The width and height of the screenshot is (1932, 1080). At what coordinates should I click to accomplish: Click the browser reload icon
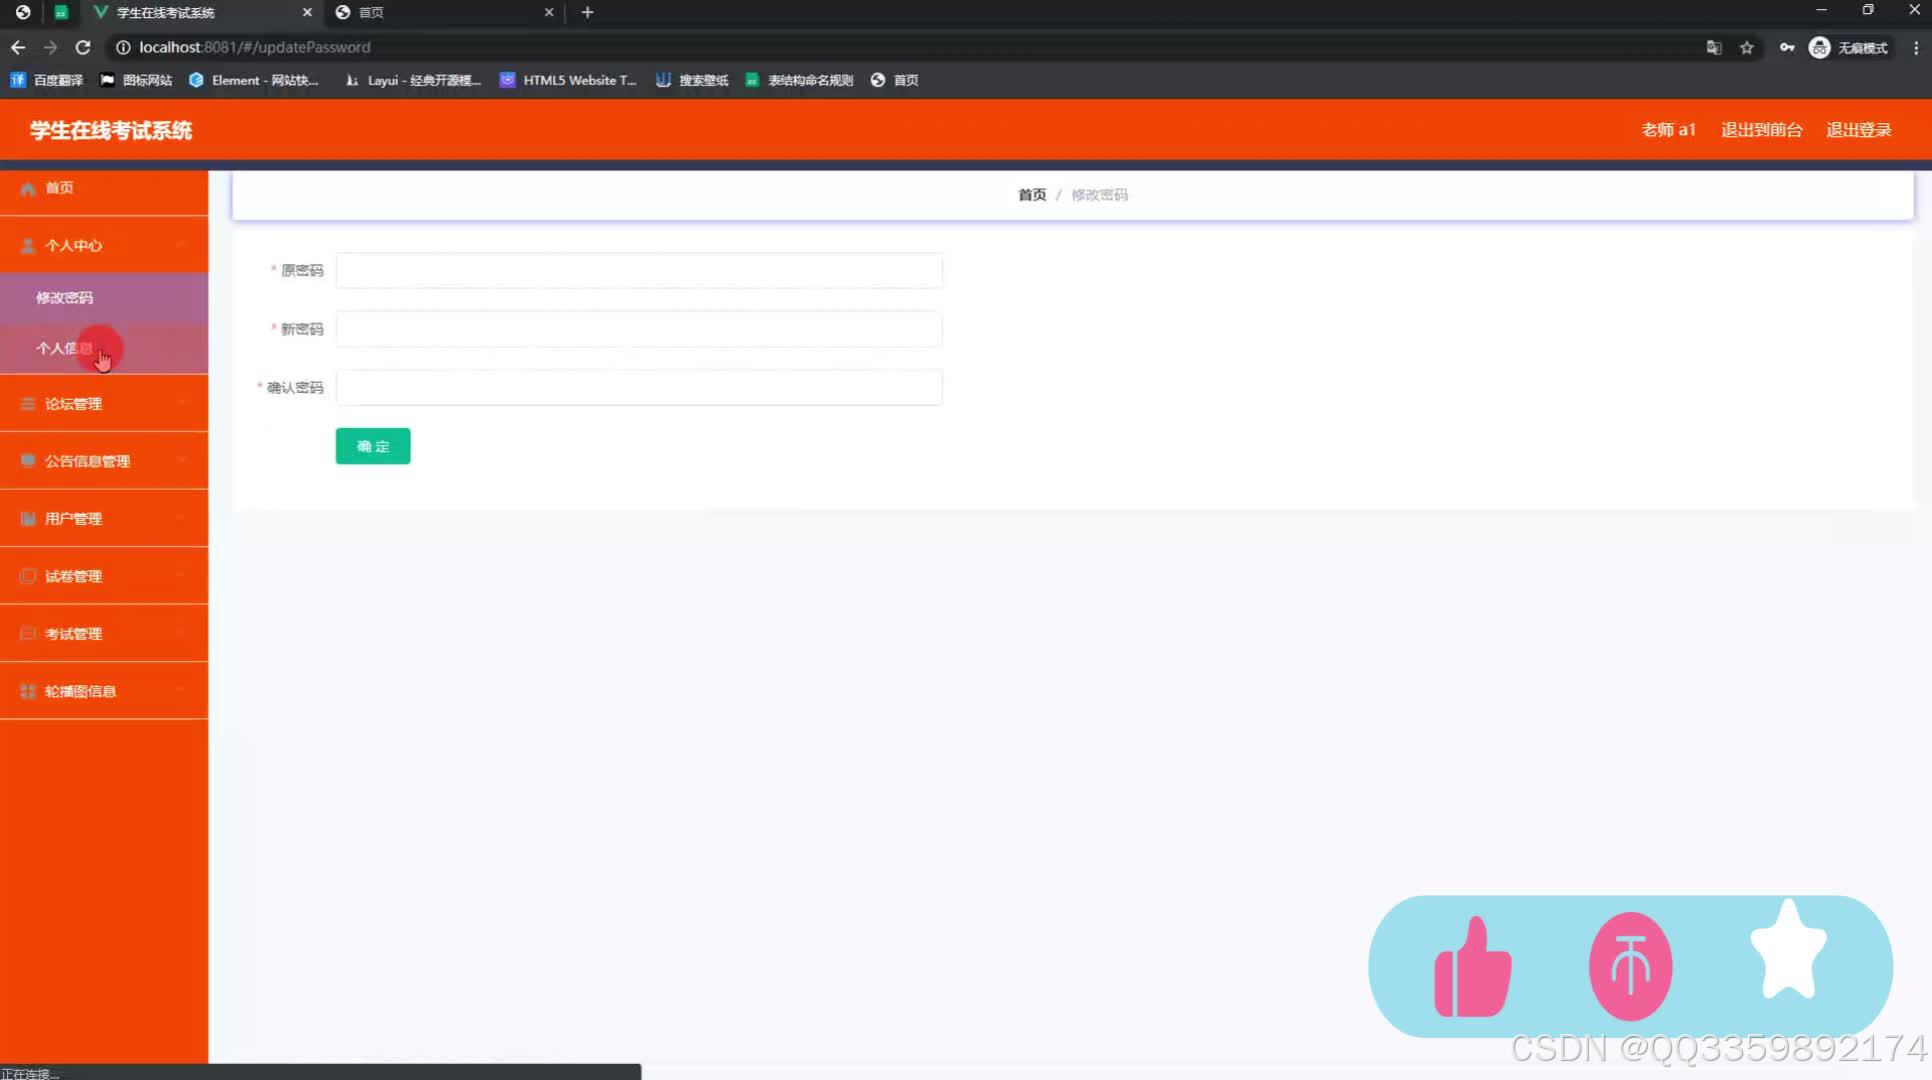coord(83,47)
